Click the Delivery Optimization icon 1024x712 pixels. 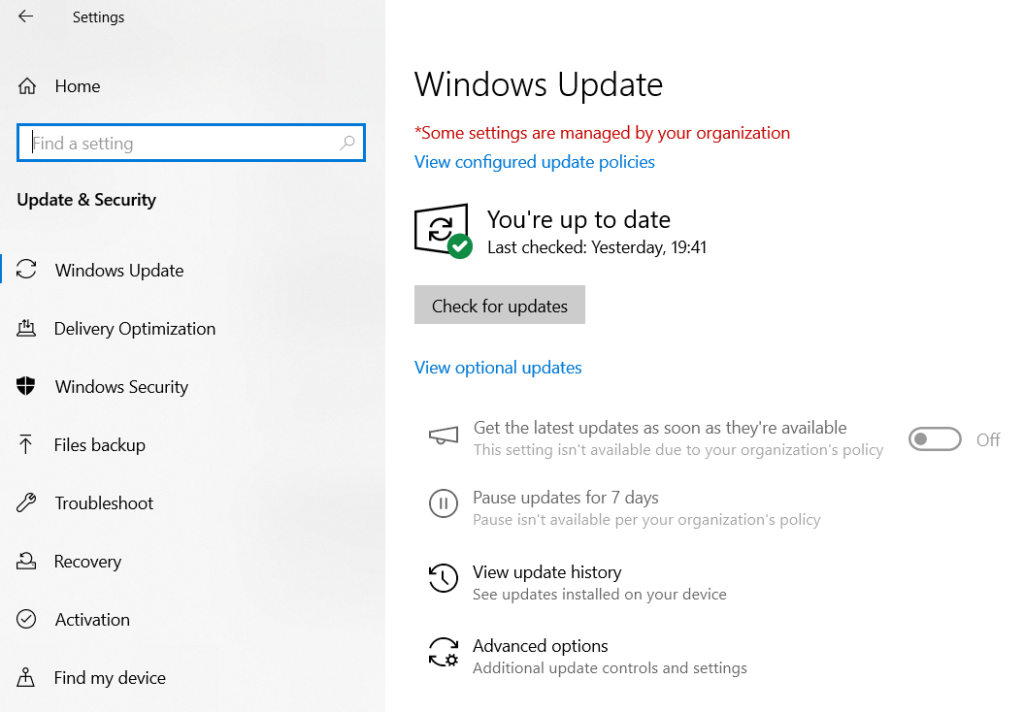pos(26,328)
